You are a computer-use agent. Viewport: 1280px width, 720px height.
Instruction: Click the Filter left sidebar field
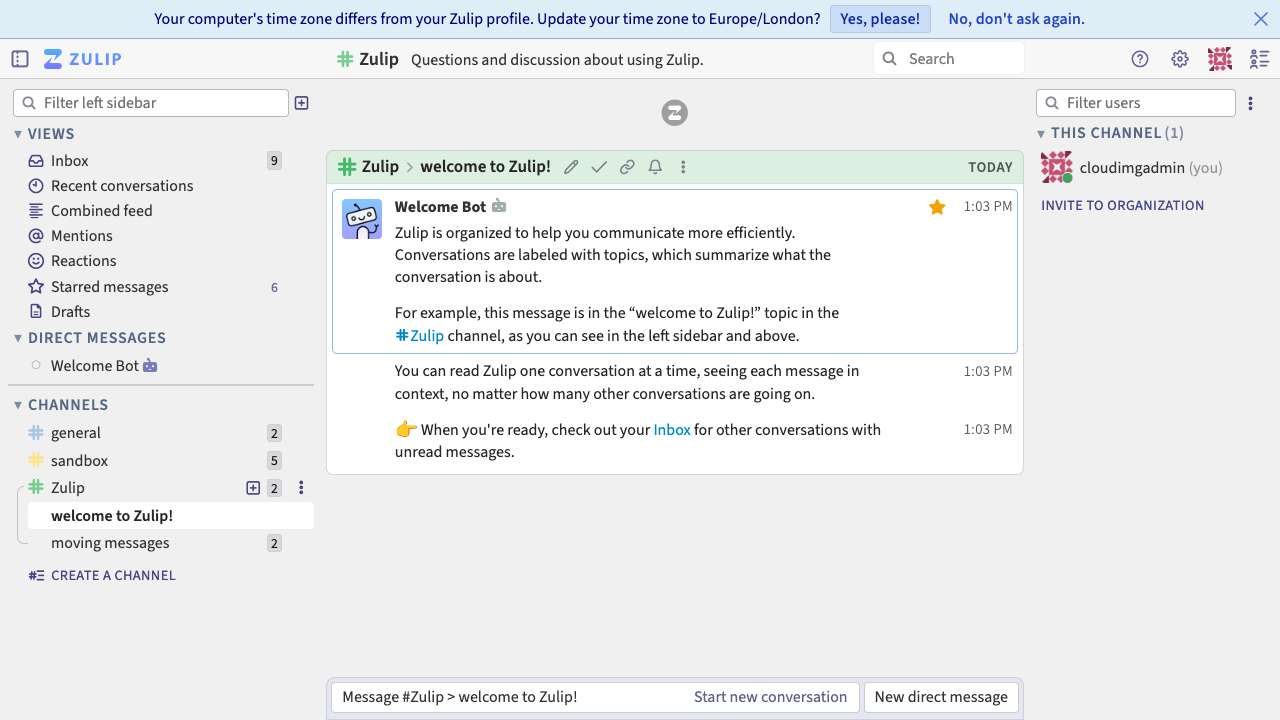click(x=151, y=103)
